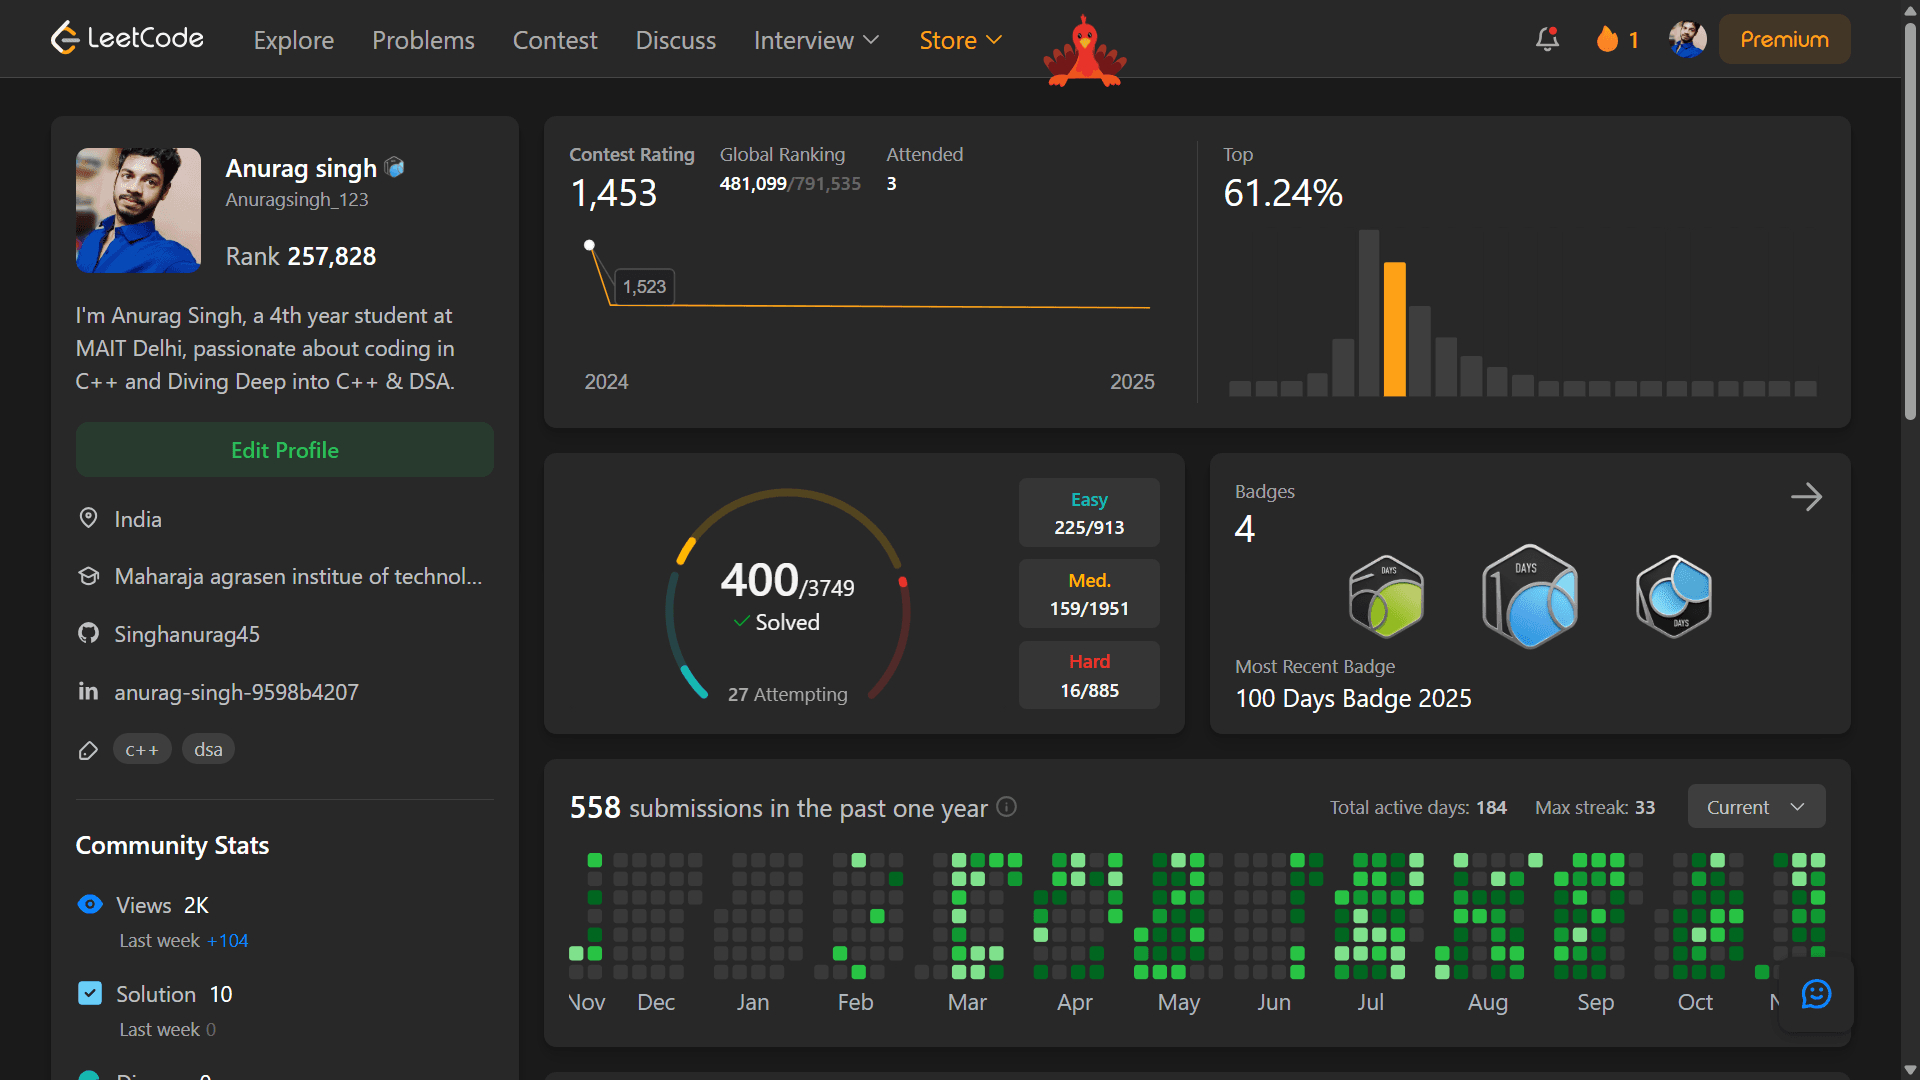Go to the Problems tab
Screen dimensions: 1920x1080
pos(423,40)
